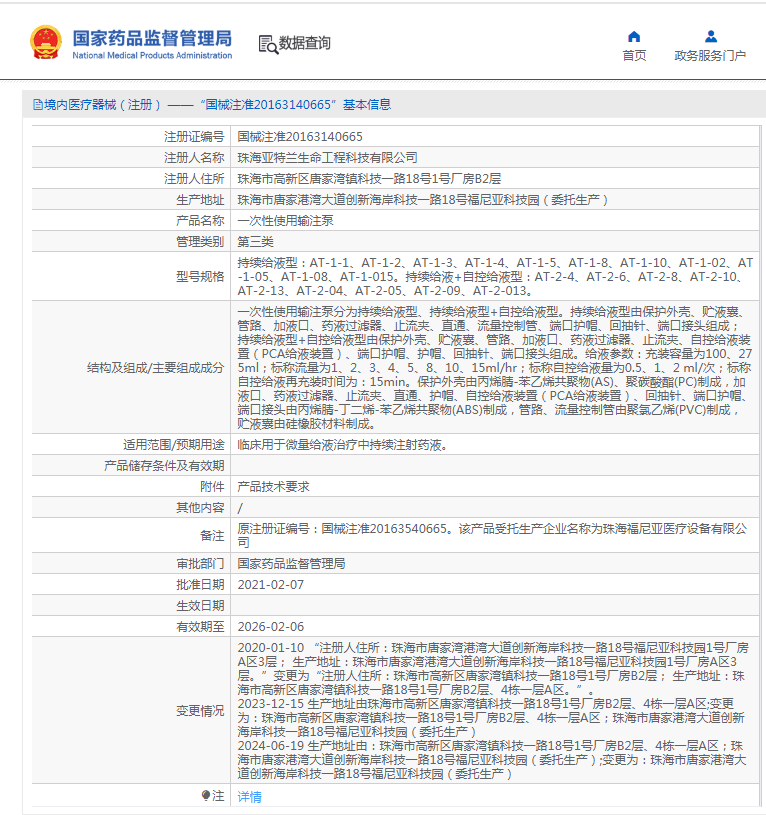Image resolution: width=766 pixels, height=815 pixels.
Task: Click the 数据查询 heading text
Action: click(305, 43)
